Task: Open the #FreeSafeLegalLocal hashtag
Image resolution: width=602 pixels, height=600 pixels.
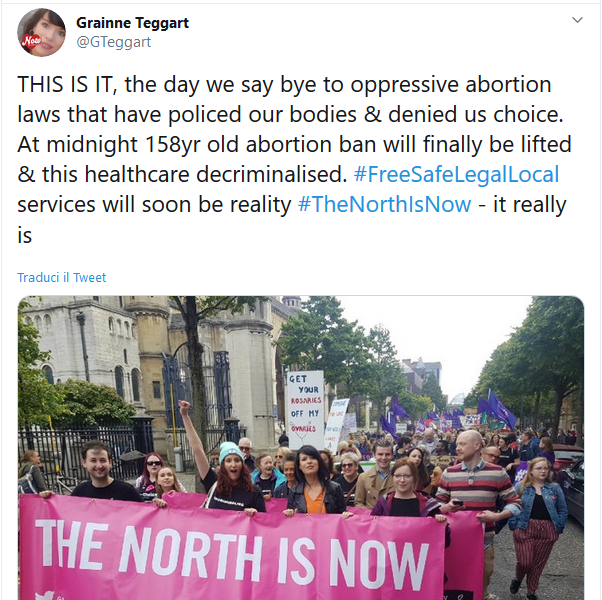Action: 456,174
